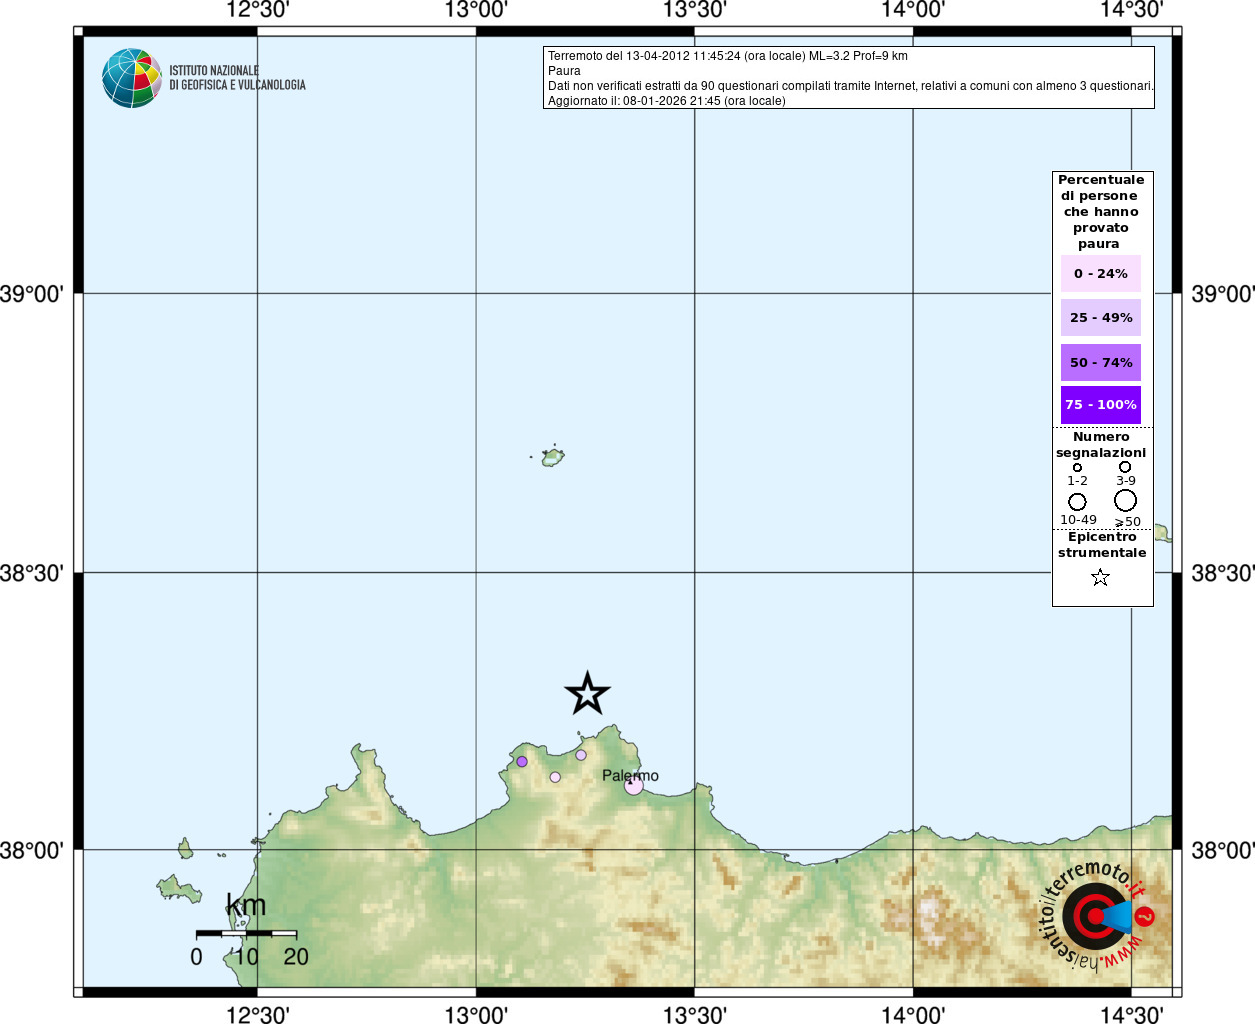
Task: Click the Epicentro strumentale legend heading
Action: [x=1102, y=545]
